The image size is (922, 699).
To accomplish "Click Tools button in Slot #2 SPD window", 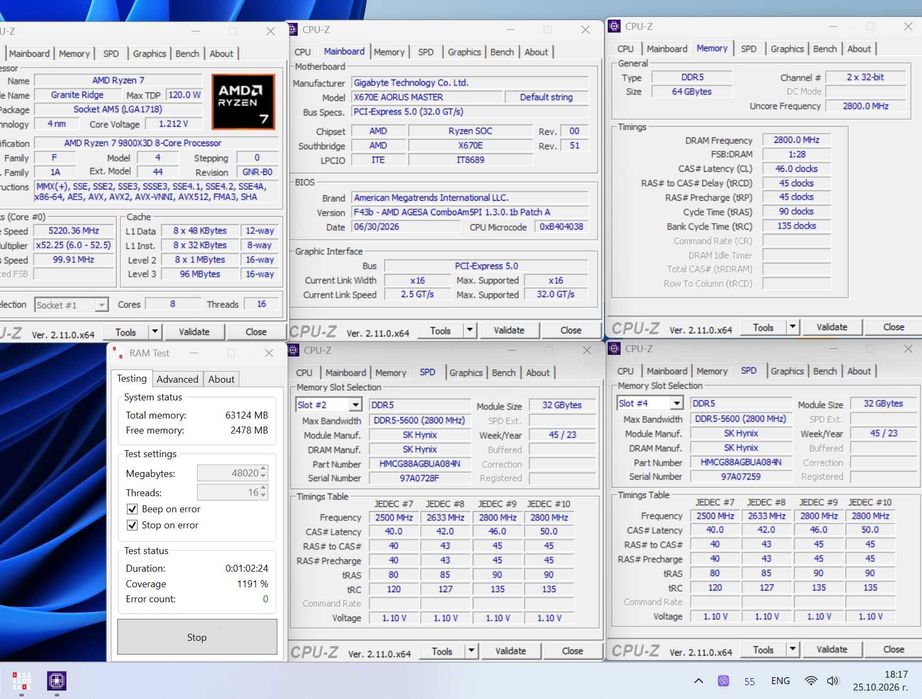I will point(442,651).
